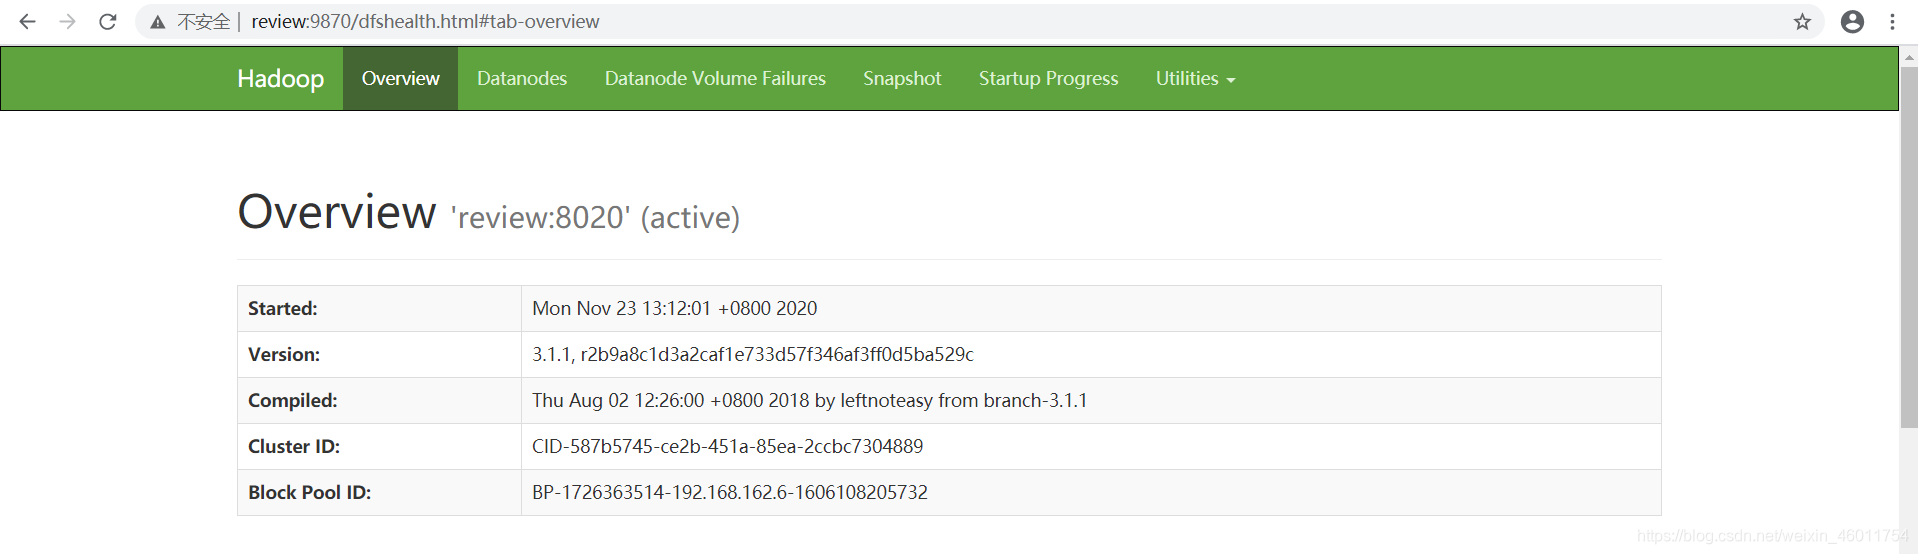Select the Overview tab
Screen dimensions: 1918x554
pos(400,78)
